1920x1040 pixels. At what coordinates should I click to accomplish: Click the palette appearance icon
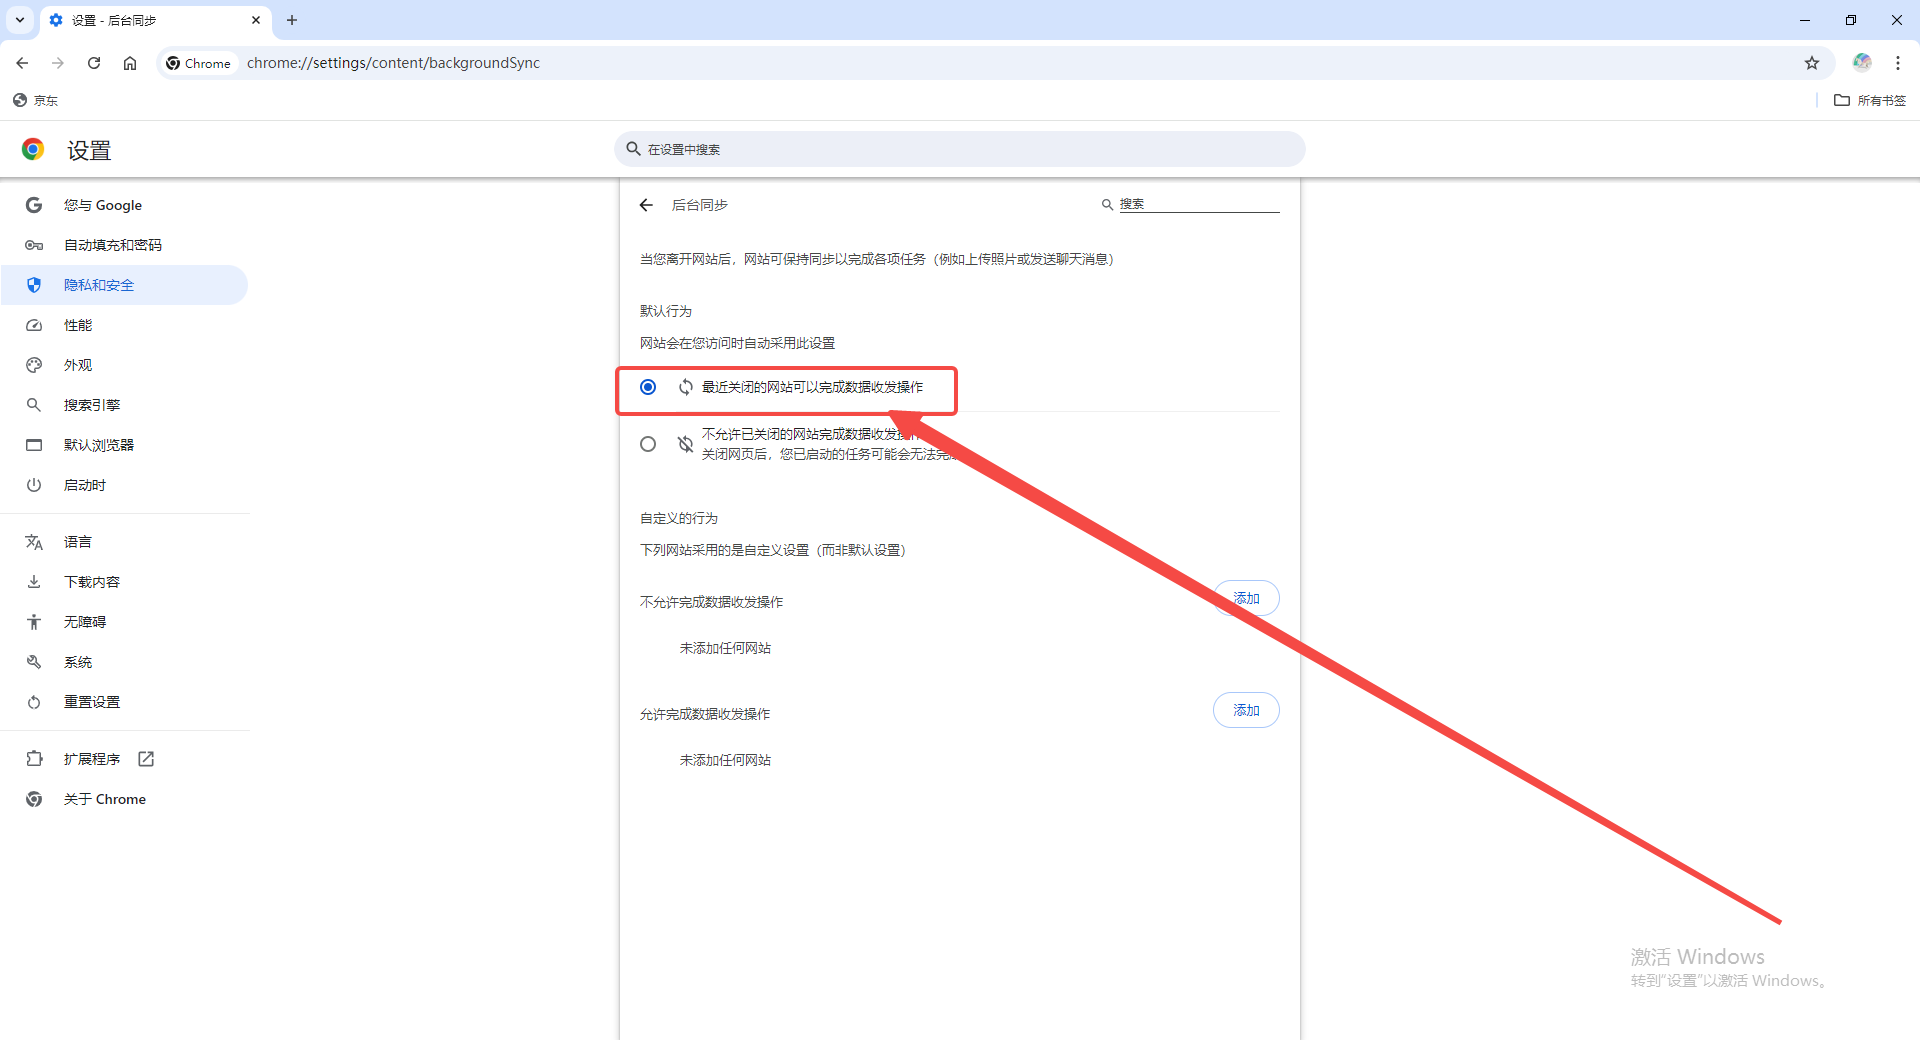pyautogui.click(x=34, y=365)
